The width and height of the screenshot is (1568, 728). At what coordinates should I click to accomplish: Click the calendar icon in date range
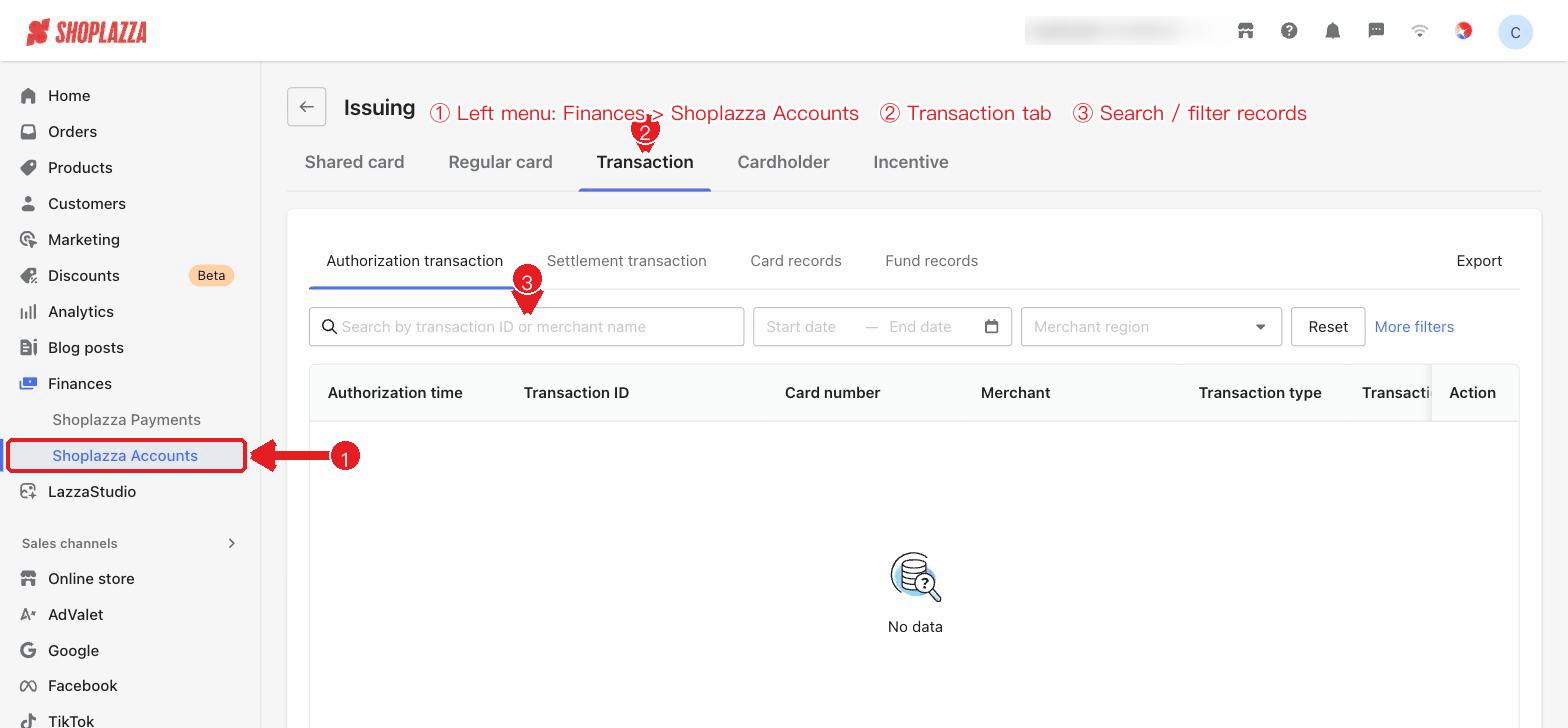[x=991, y=327]
